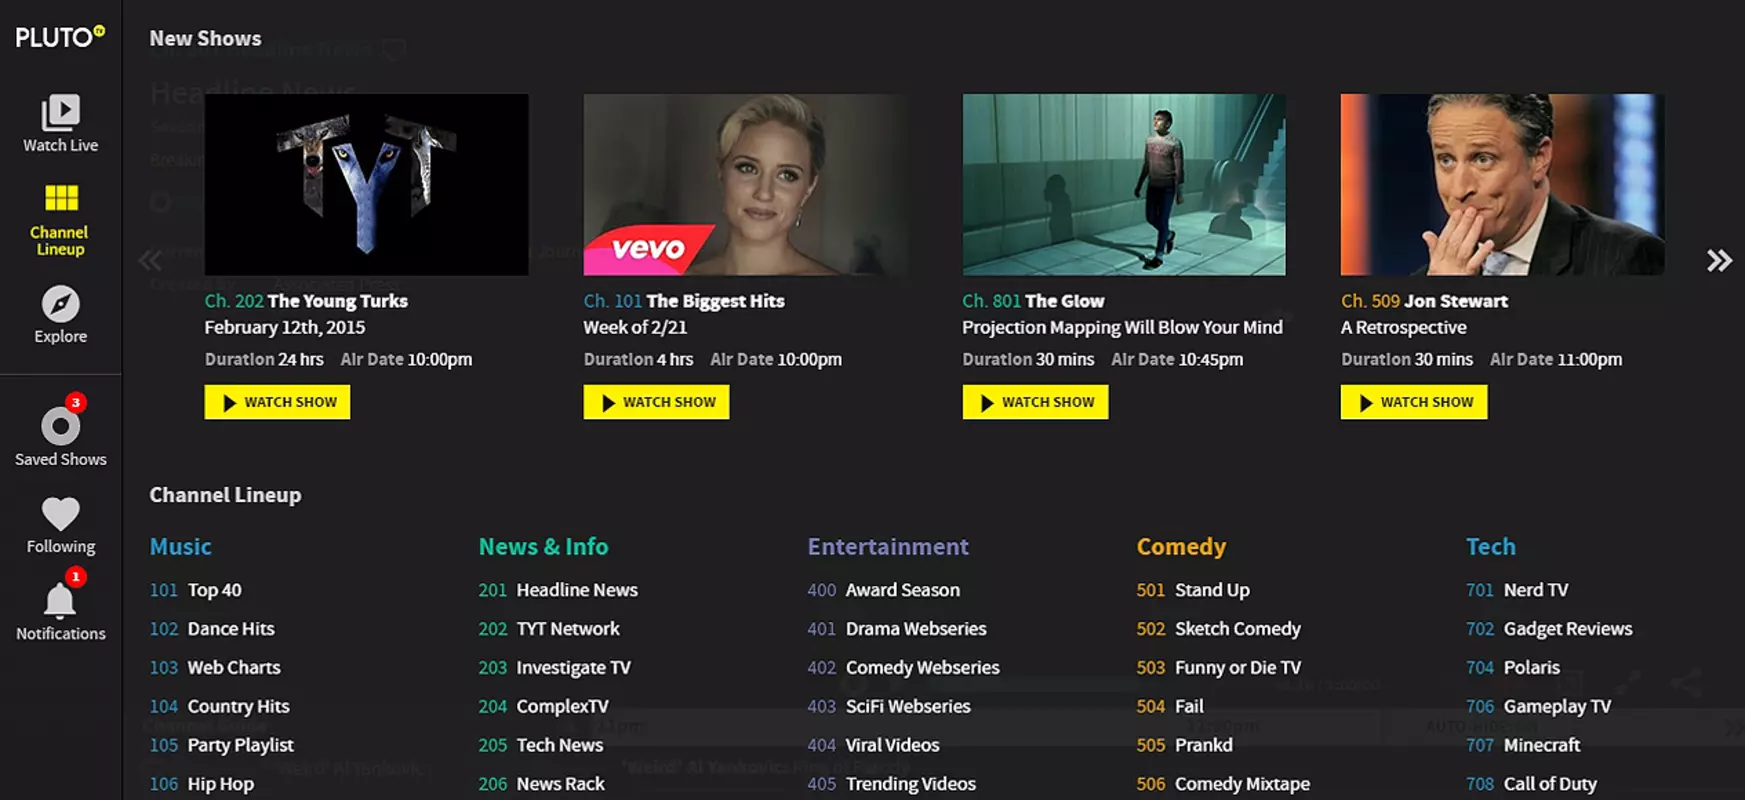The width and height of the screenshot is (1745, 800).
Task: Open The Young Turks TYT thumbnail
Action: [x=366, y=185]
